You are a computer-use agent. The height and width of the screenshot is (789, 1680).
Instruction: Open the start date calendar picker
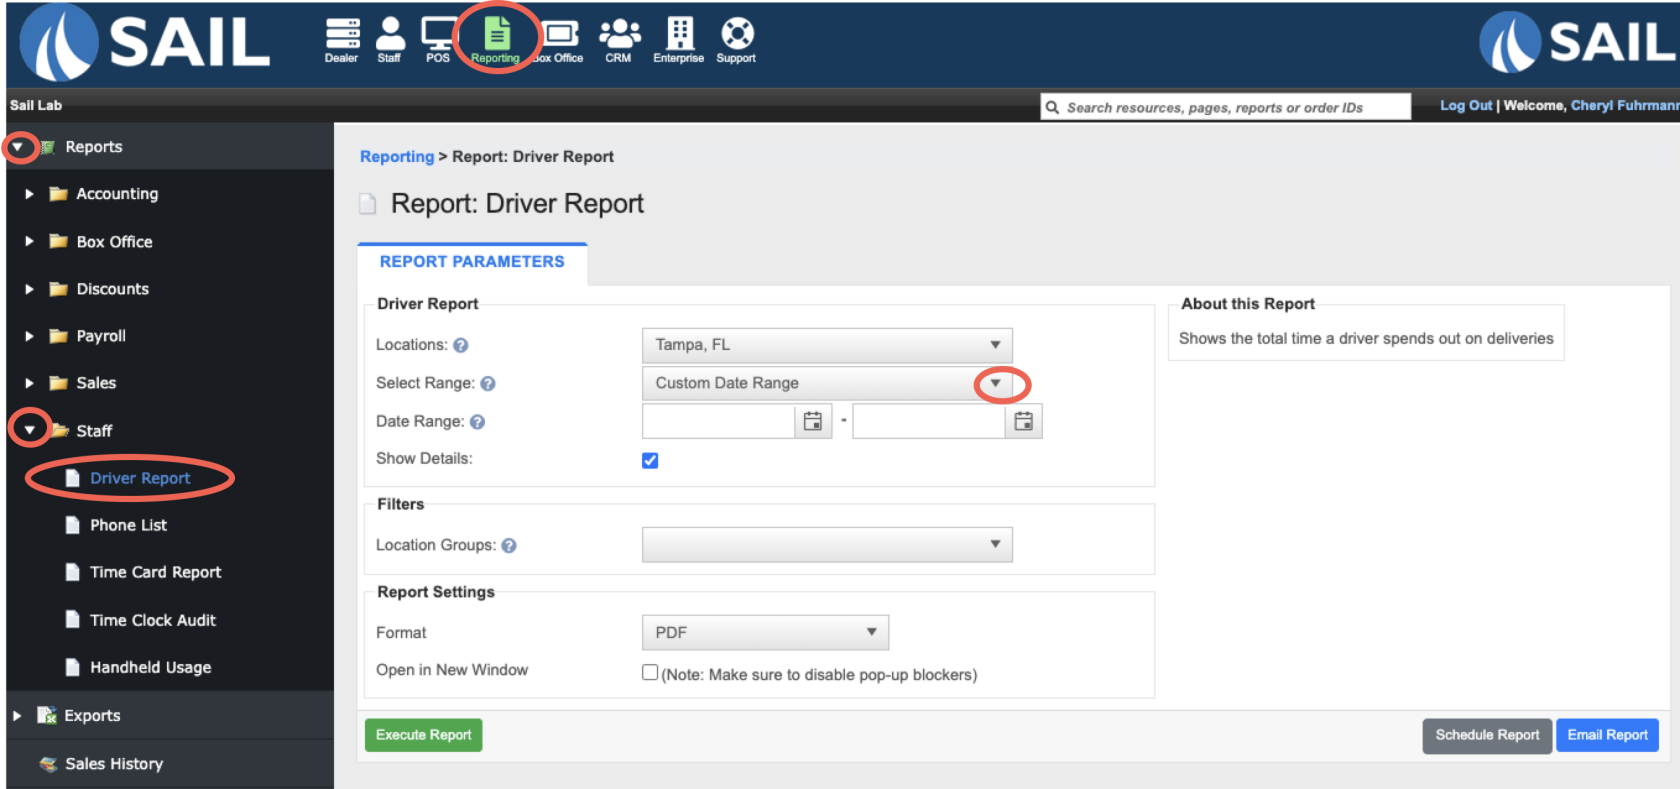pos(813,421)
